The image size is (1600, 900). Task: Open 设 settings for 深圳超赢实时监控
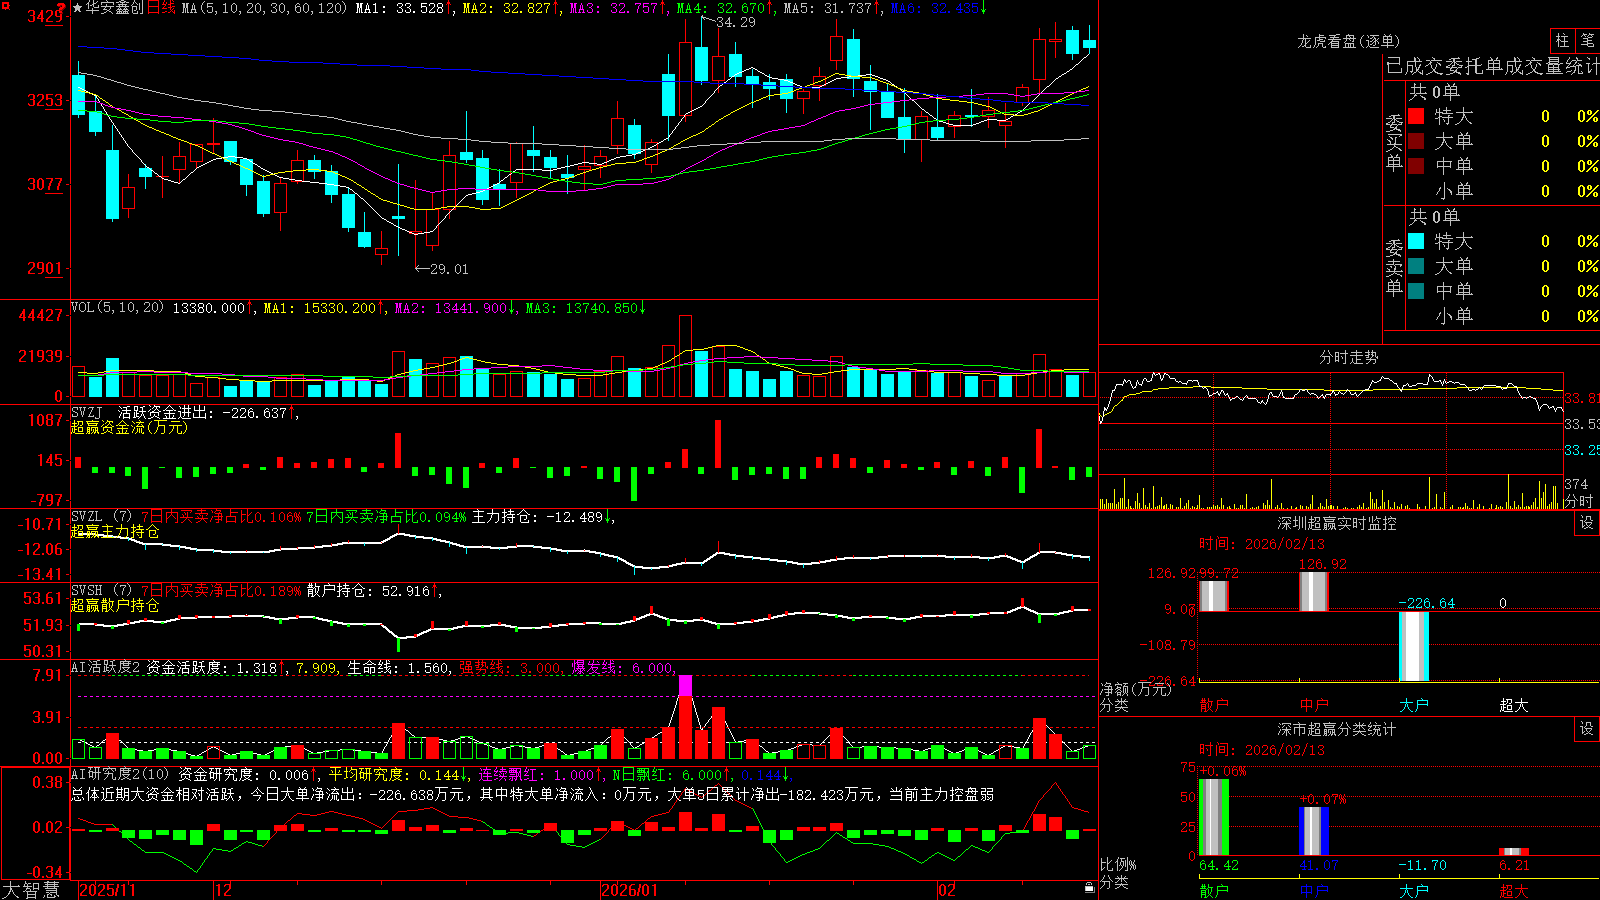1587,523
